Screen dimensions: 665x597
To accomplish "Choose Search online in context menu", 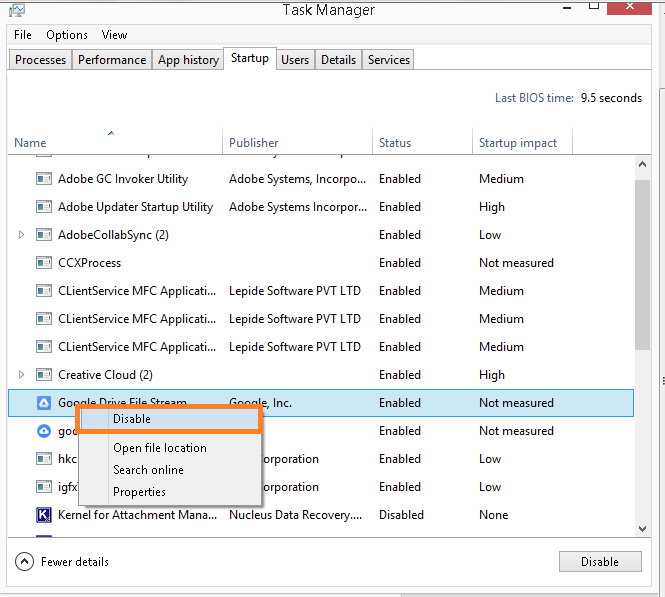I will pos(169,470).
